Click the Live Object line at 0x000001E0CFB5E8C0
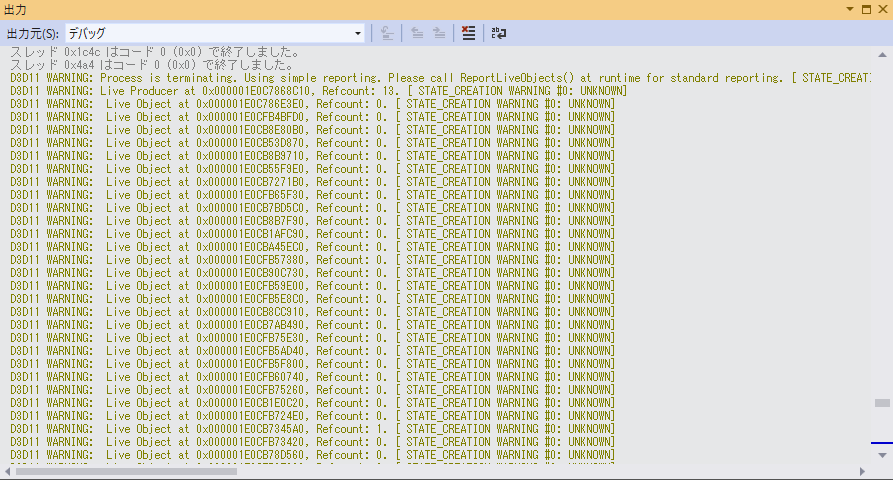This screenshot has height=480, width=893. click(x=313, y=300)
